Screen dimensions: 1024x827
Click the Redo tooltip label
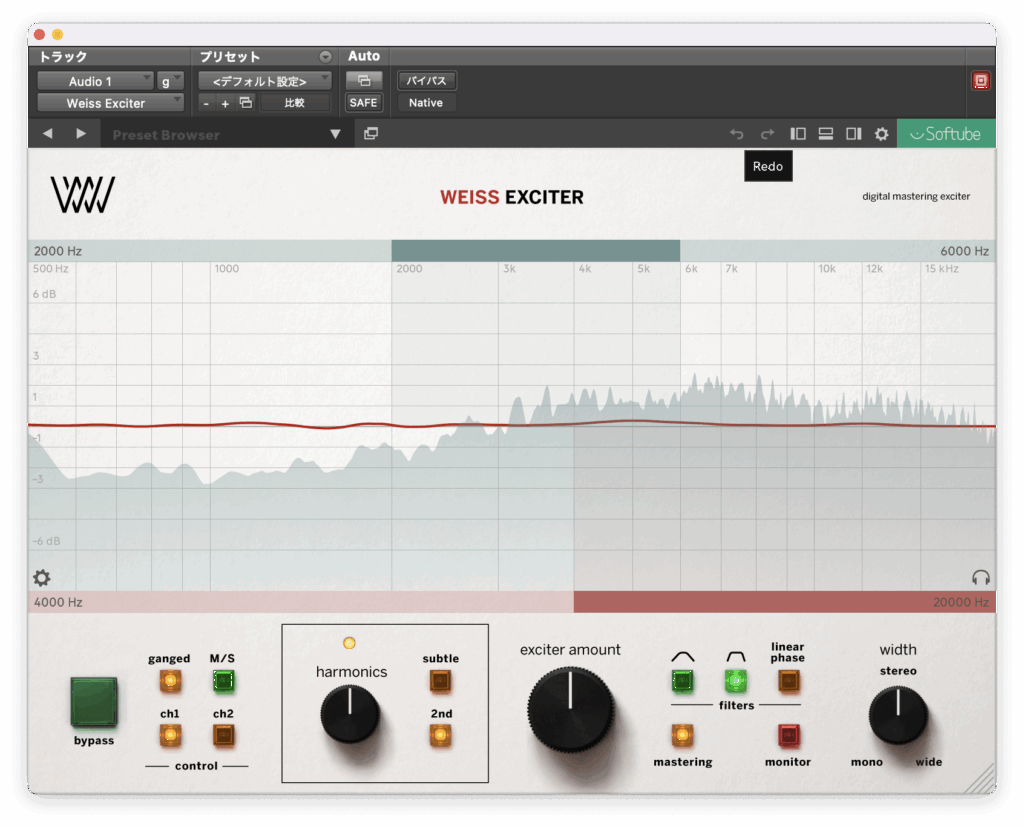point(768,166)
